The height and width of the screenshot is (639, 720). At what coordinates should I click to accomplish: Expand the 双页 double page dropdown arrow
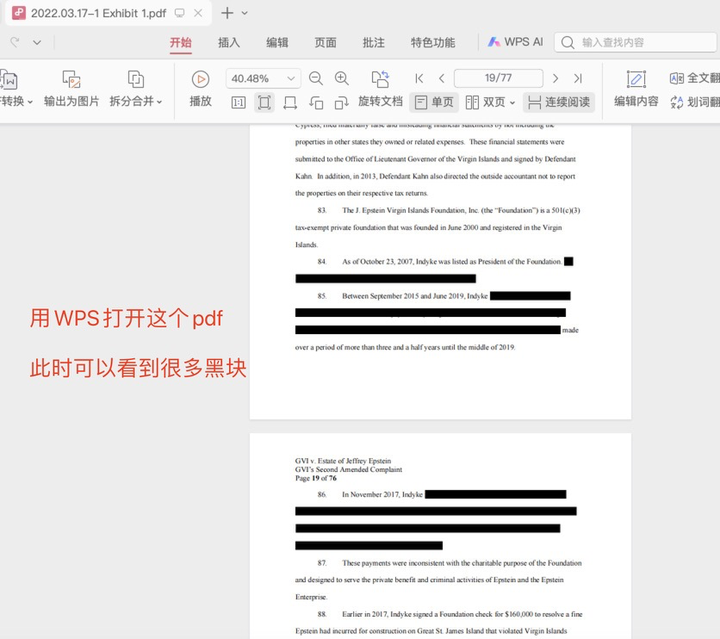[513, 102]
